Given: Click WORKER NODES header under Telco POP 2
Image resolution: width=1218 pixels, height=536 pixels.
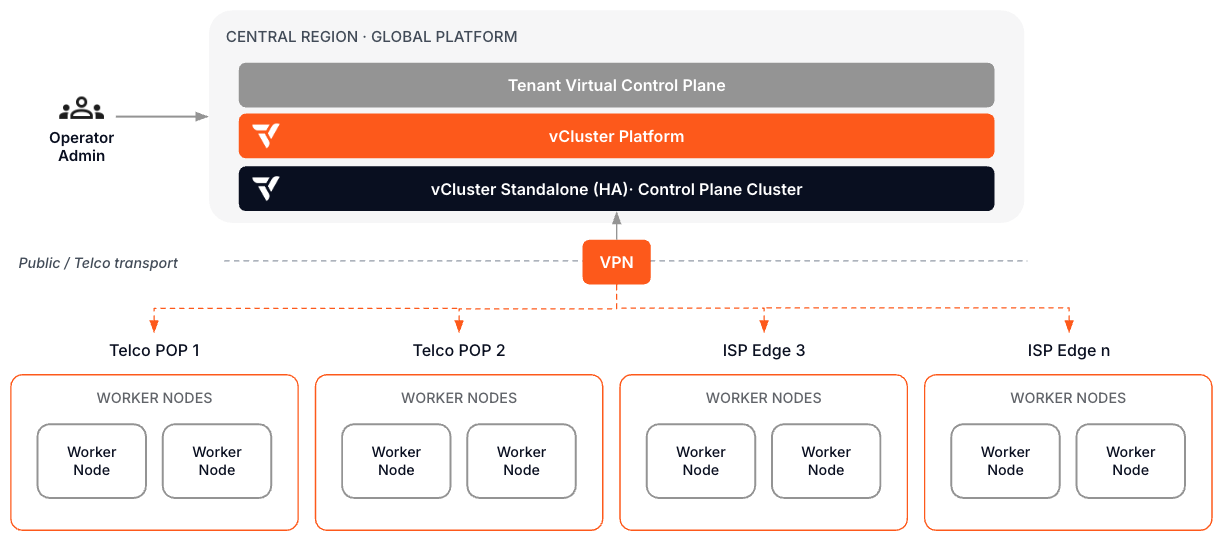Looking at the screenshot, I should coord(459,398).
